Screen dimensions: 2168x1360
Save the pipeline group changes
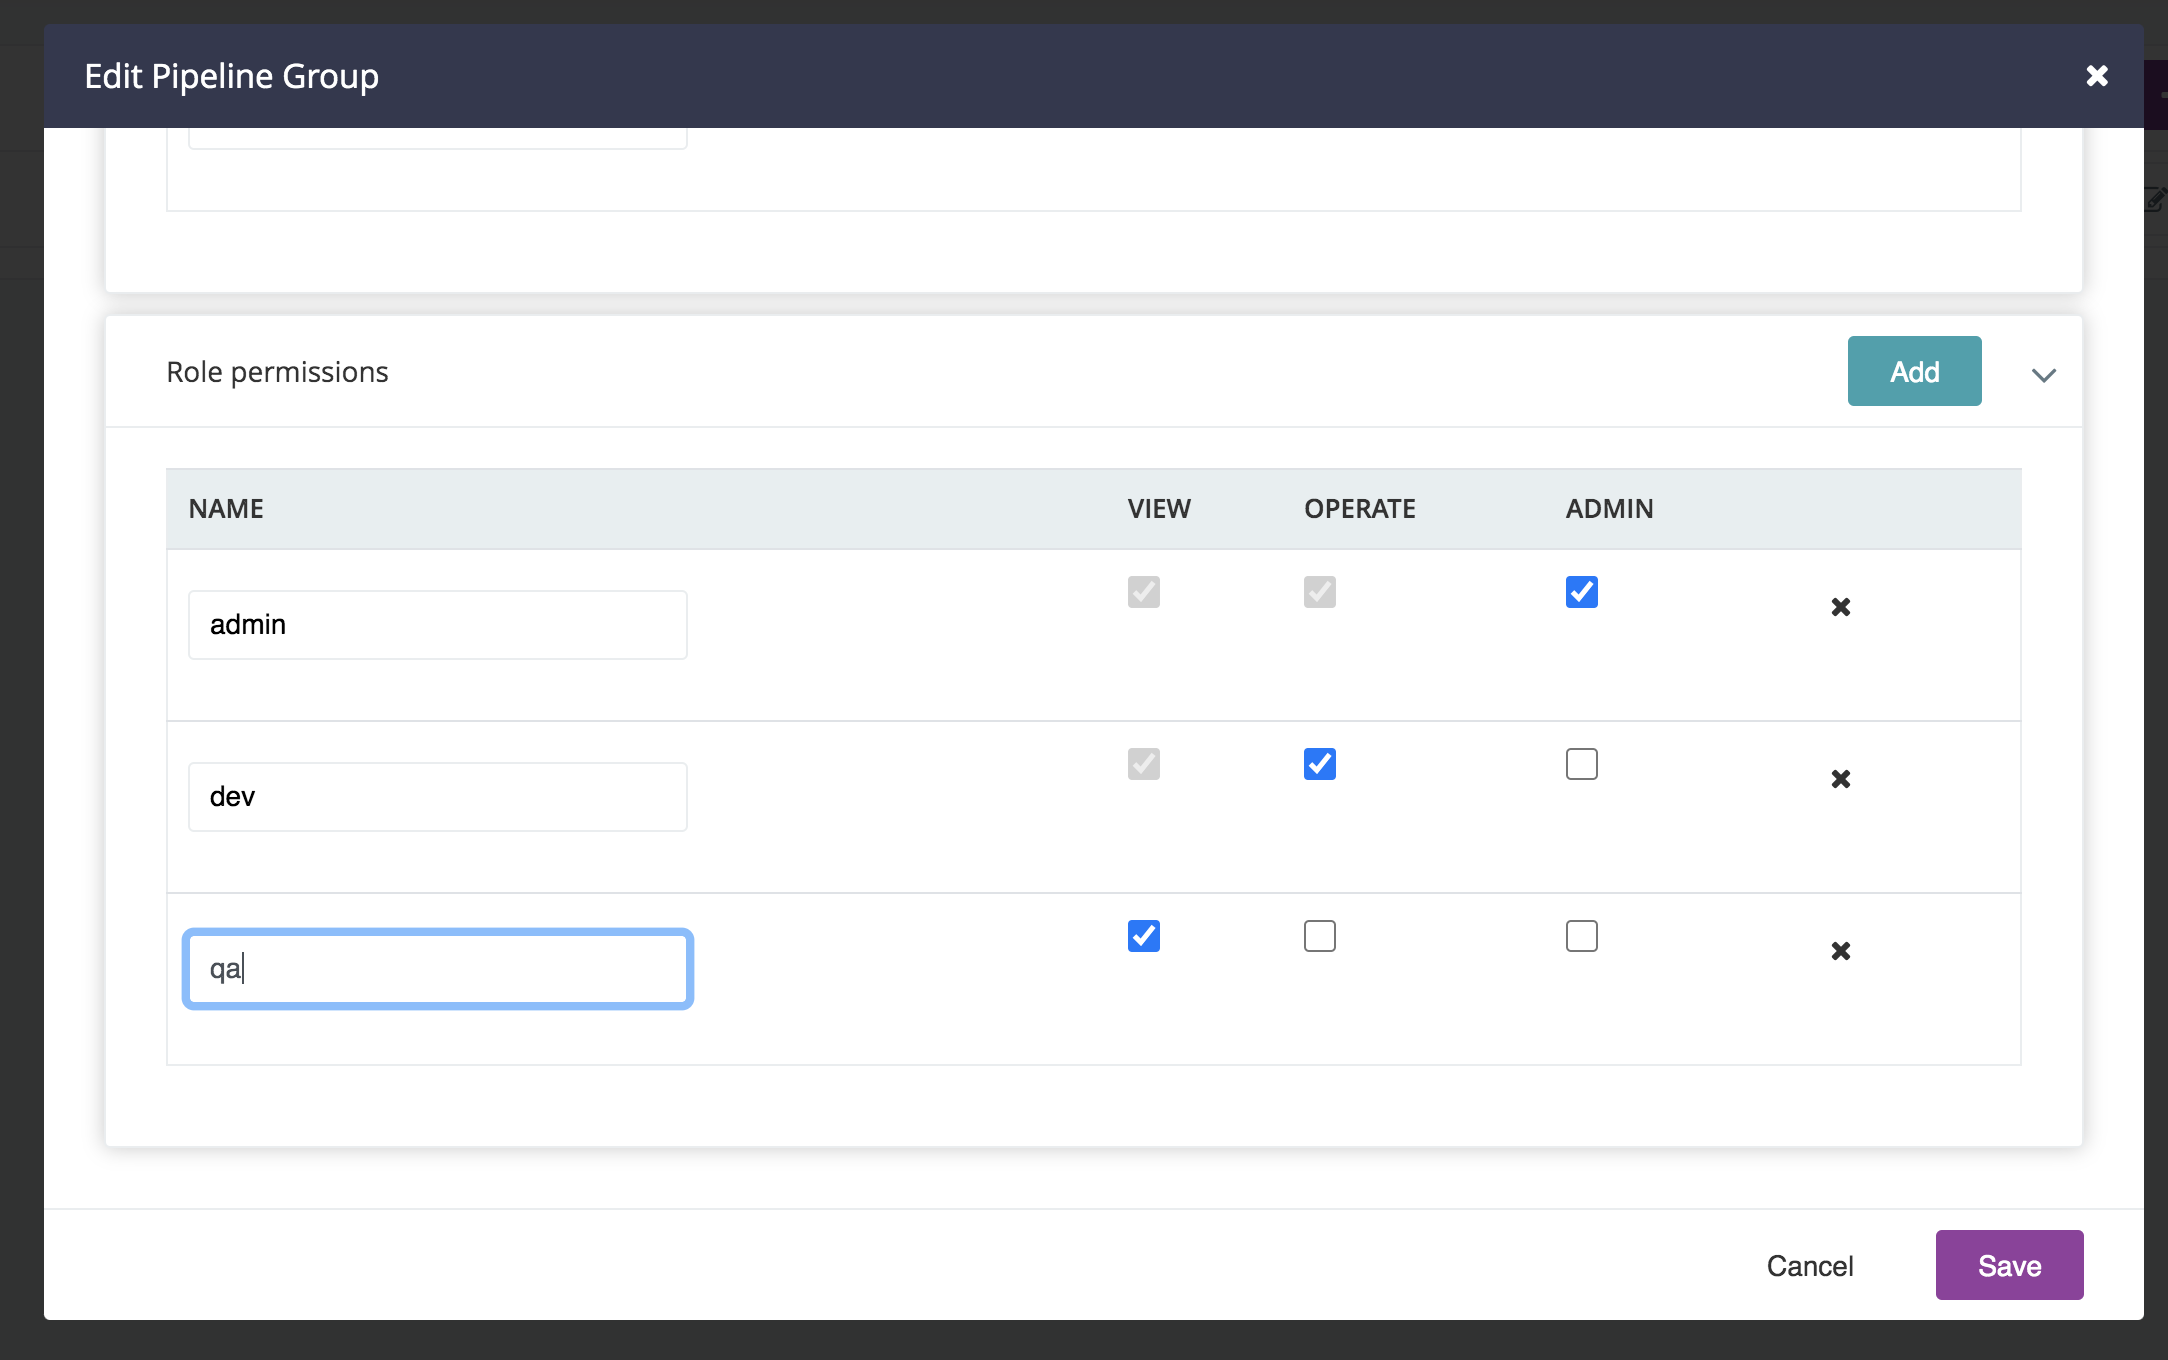click(x=2009, y=1265)
